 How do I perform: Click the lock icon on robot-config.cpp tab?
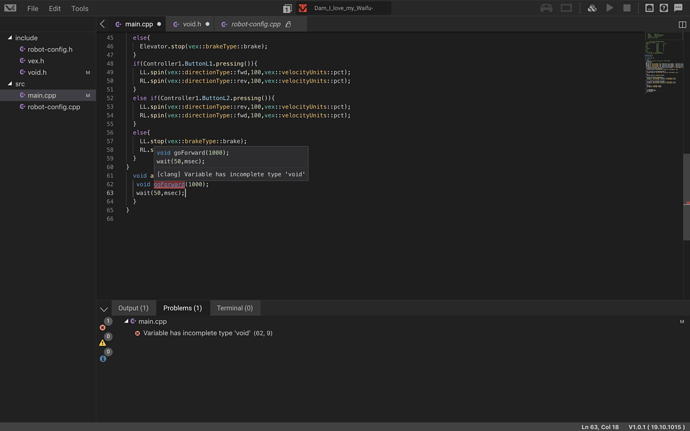click(x=288, y=24)
